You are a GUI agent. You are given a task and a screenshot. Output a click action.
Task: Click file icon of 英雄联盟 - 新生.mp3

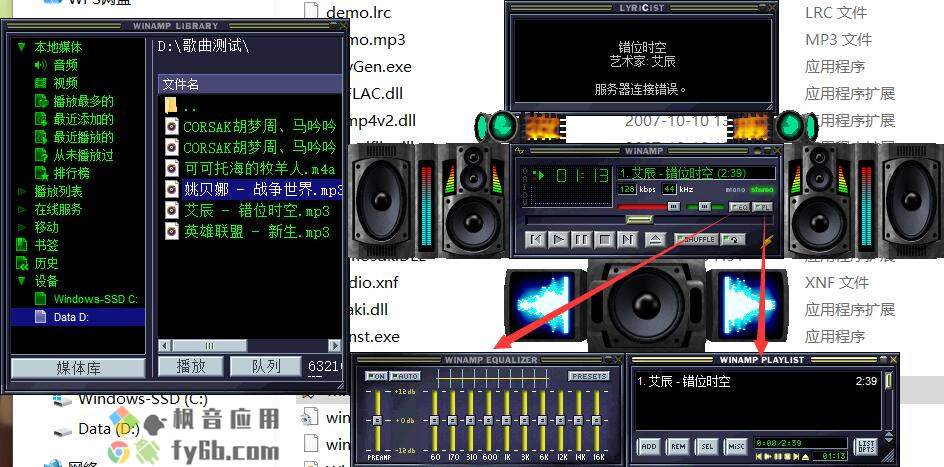pos(172,231)
